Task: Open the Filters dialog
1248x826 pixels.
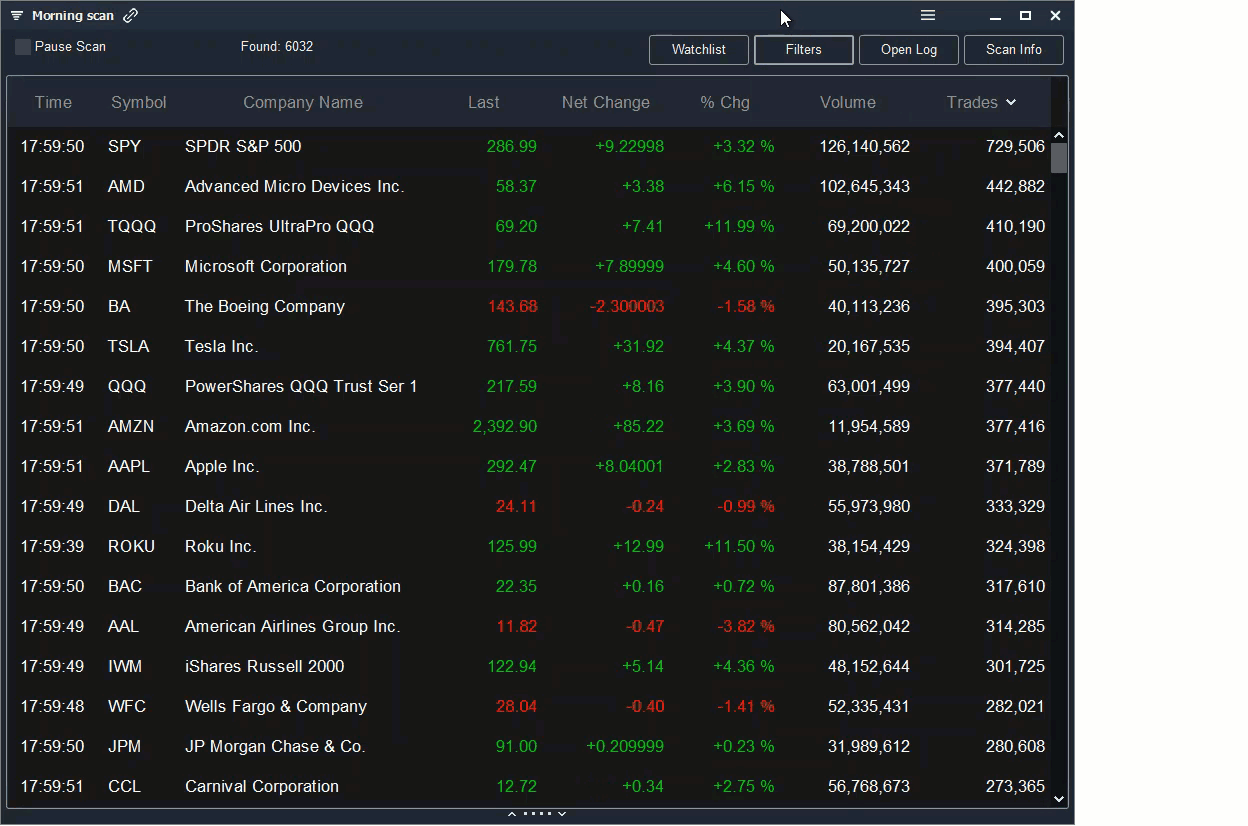Action: (803, 49)
